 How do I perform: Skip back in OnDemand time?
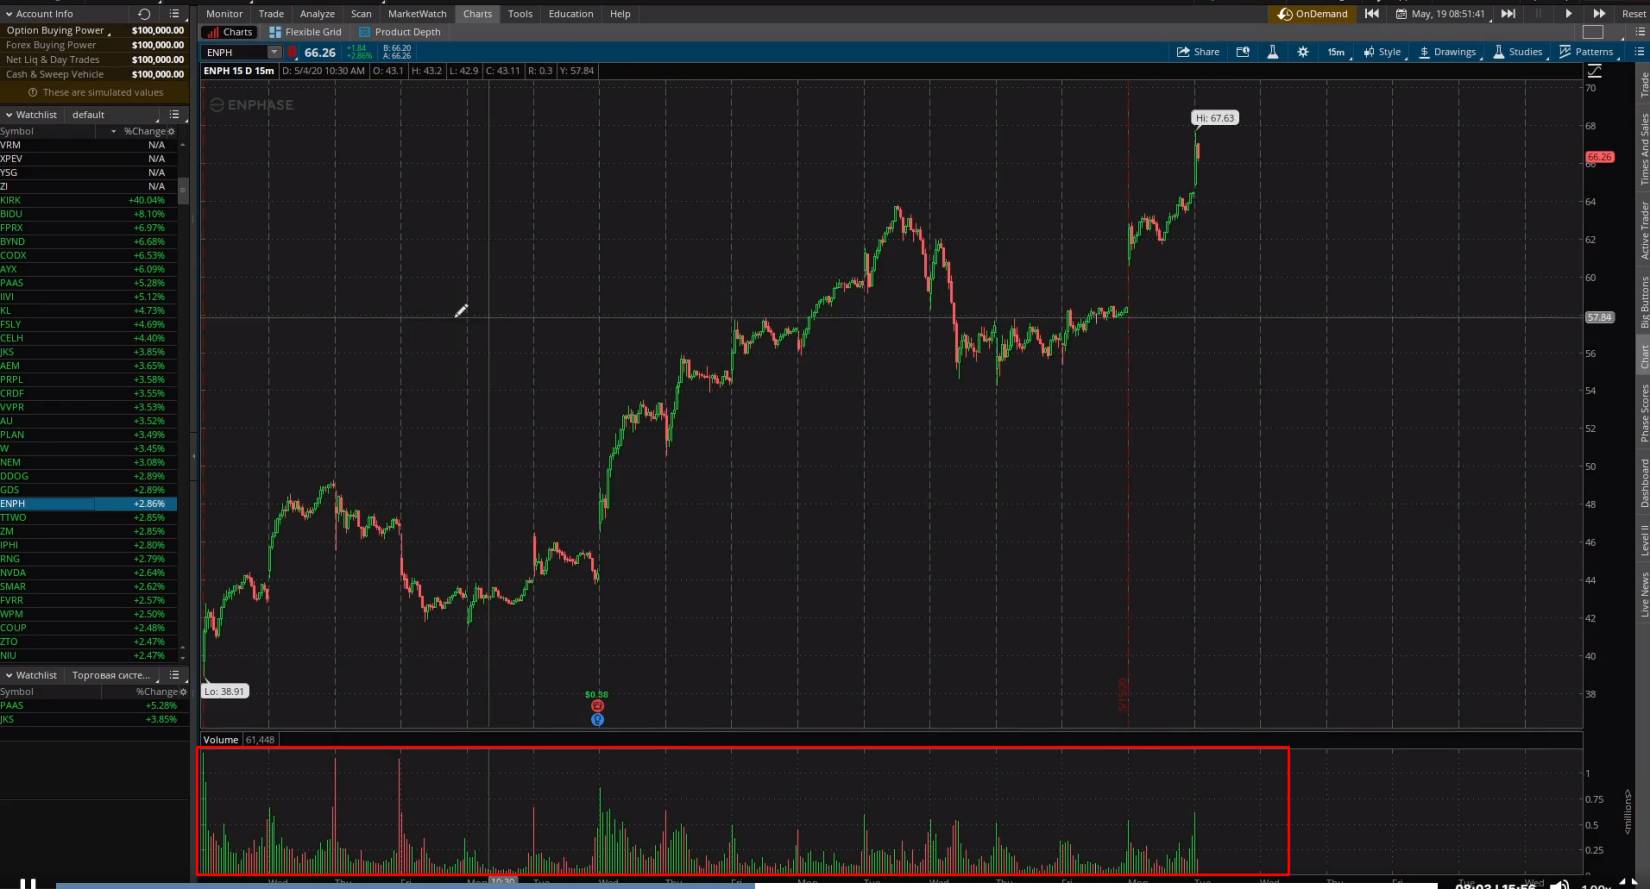pos(1372,14)
